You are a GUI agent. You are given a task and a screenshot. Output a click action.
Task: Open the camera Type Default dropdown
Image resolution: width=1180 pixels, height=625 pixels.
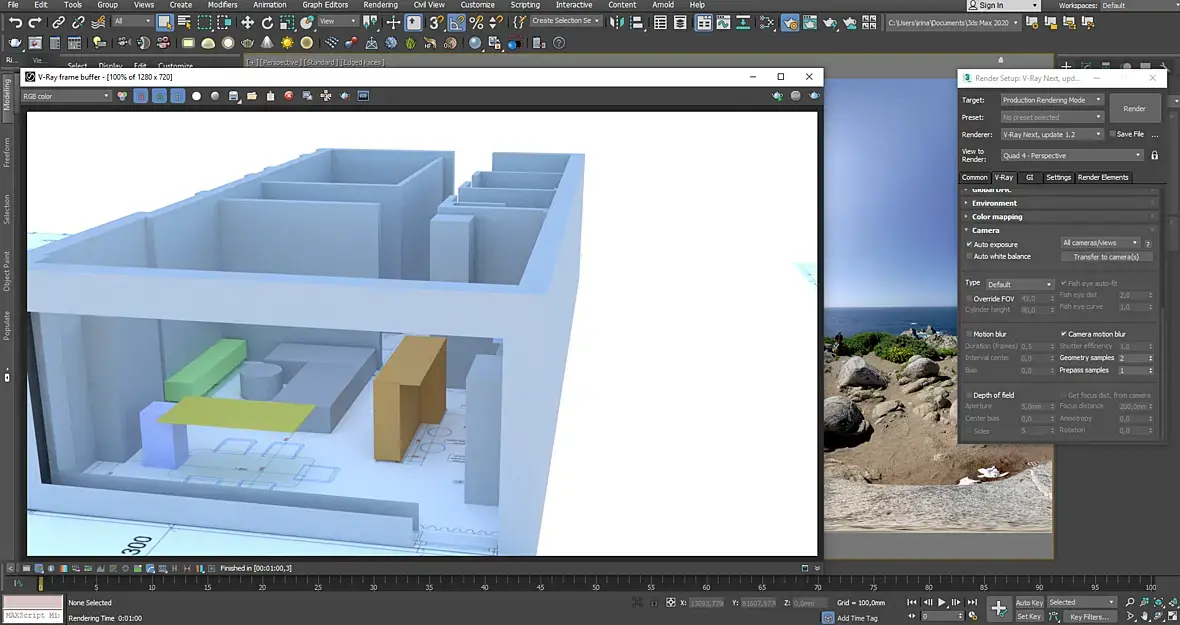(1020, 284)
